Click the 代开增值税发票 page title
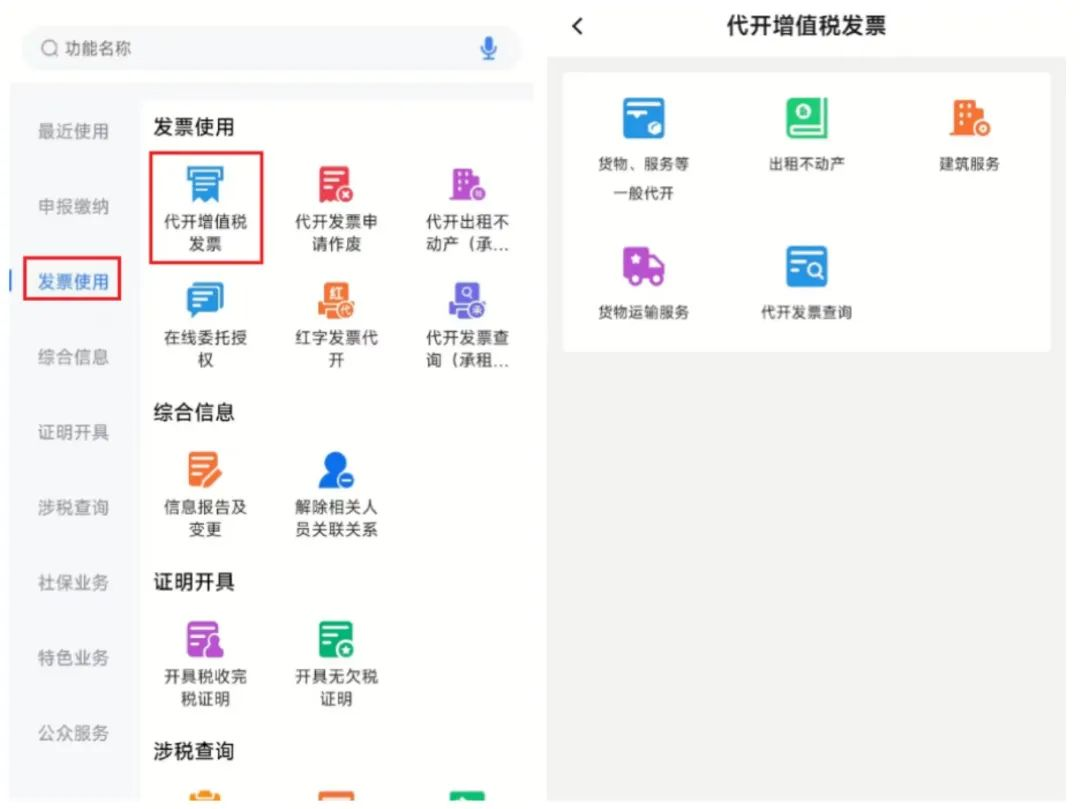Screen dimensions: 1080x809 point(807,26)
